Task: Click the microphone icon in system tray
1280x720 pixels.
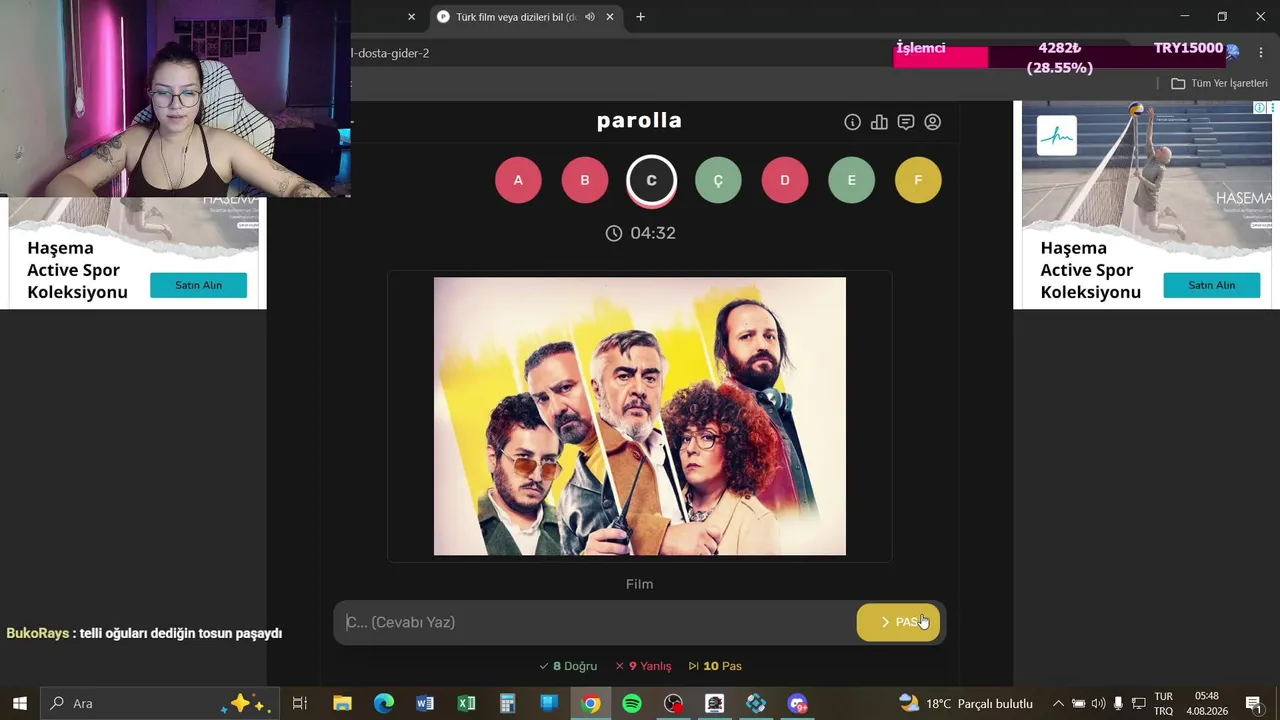Action: (1118, 703)
